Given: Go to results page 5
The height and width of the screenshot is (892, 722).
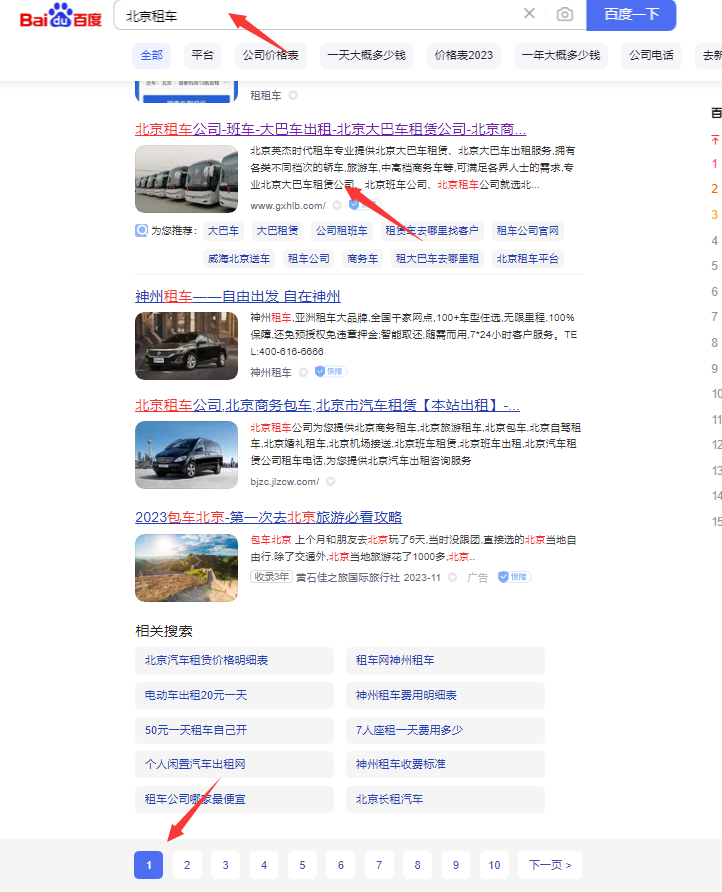Looking at the screenshot, I should tap(302, 865).
